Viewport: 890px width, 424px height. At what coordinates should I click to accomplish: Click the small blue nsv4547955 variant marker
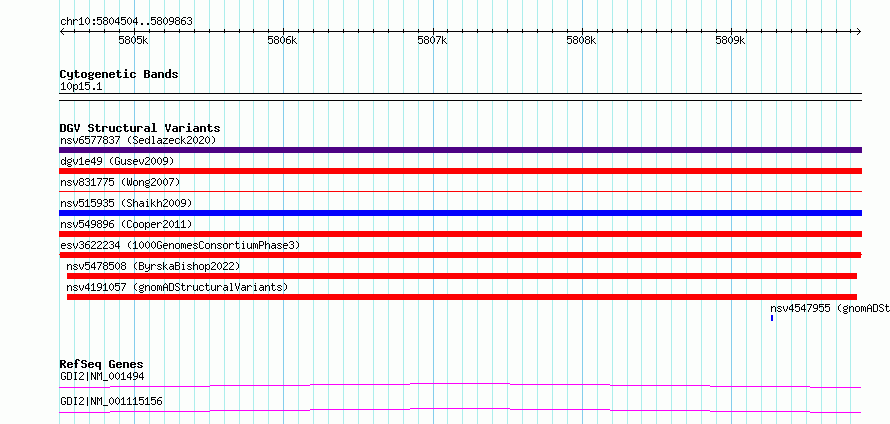pos(772,318)
